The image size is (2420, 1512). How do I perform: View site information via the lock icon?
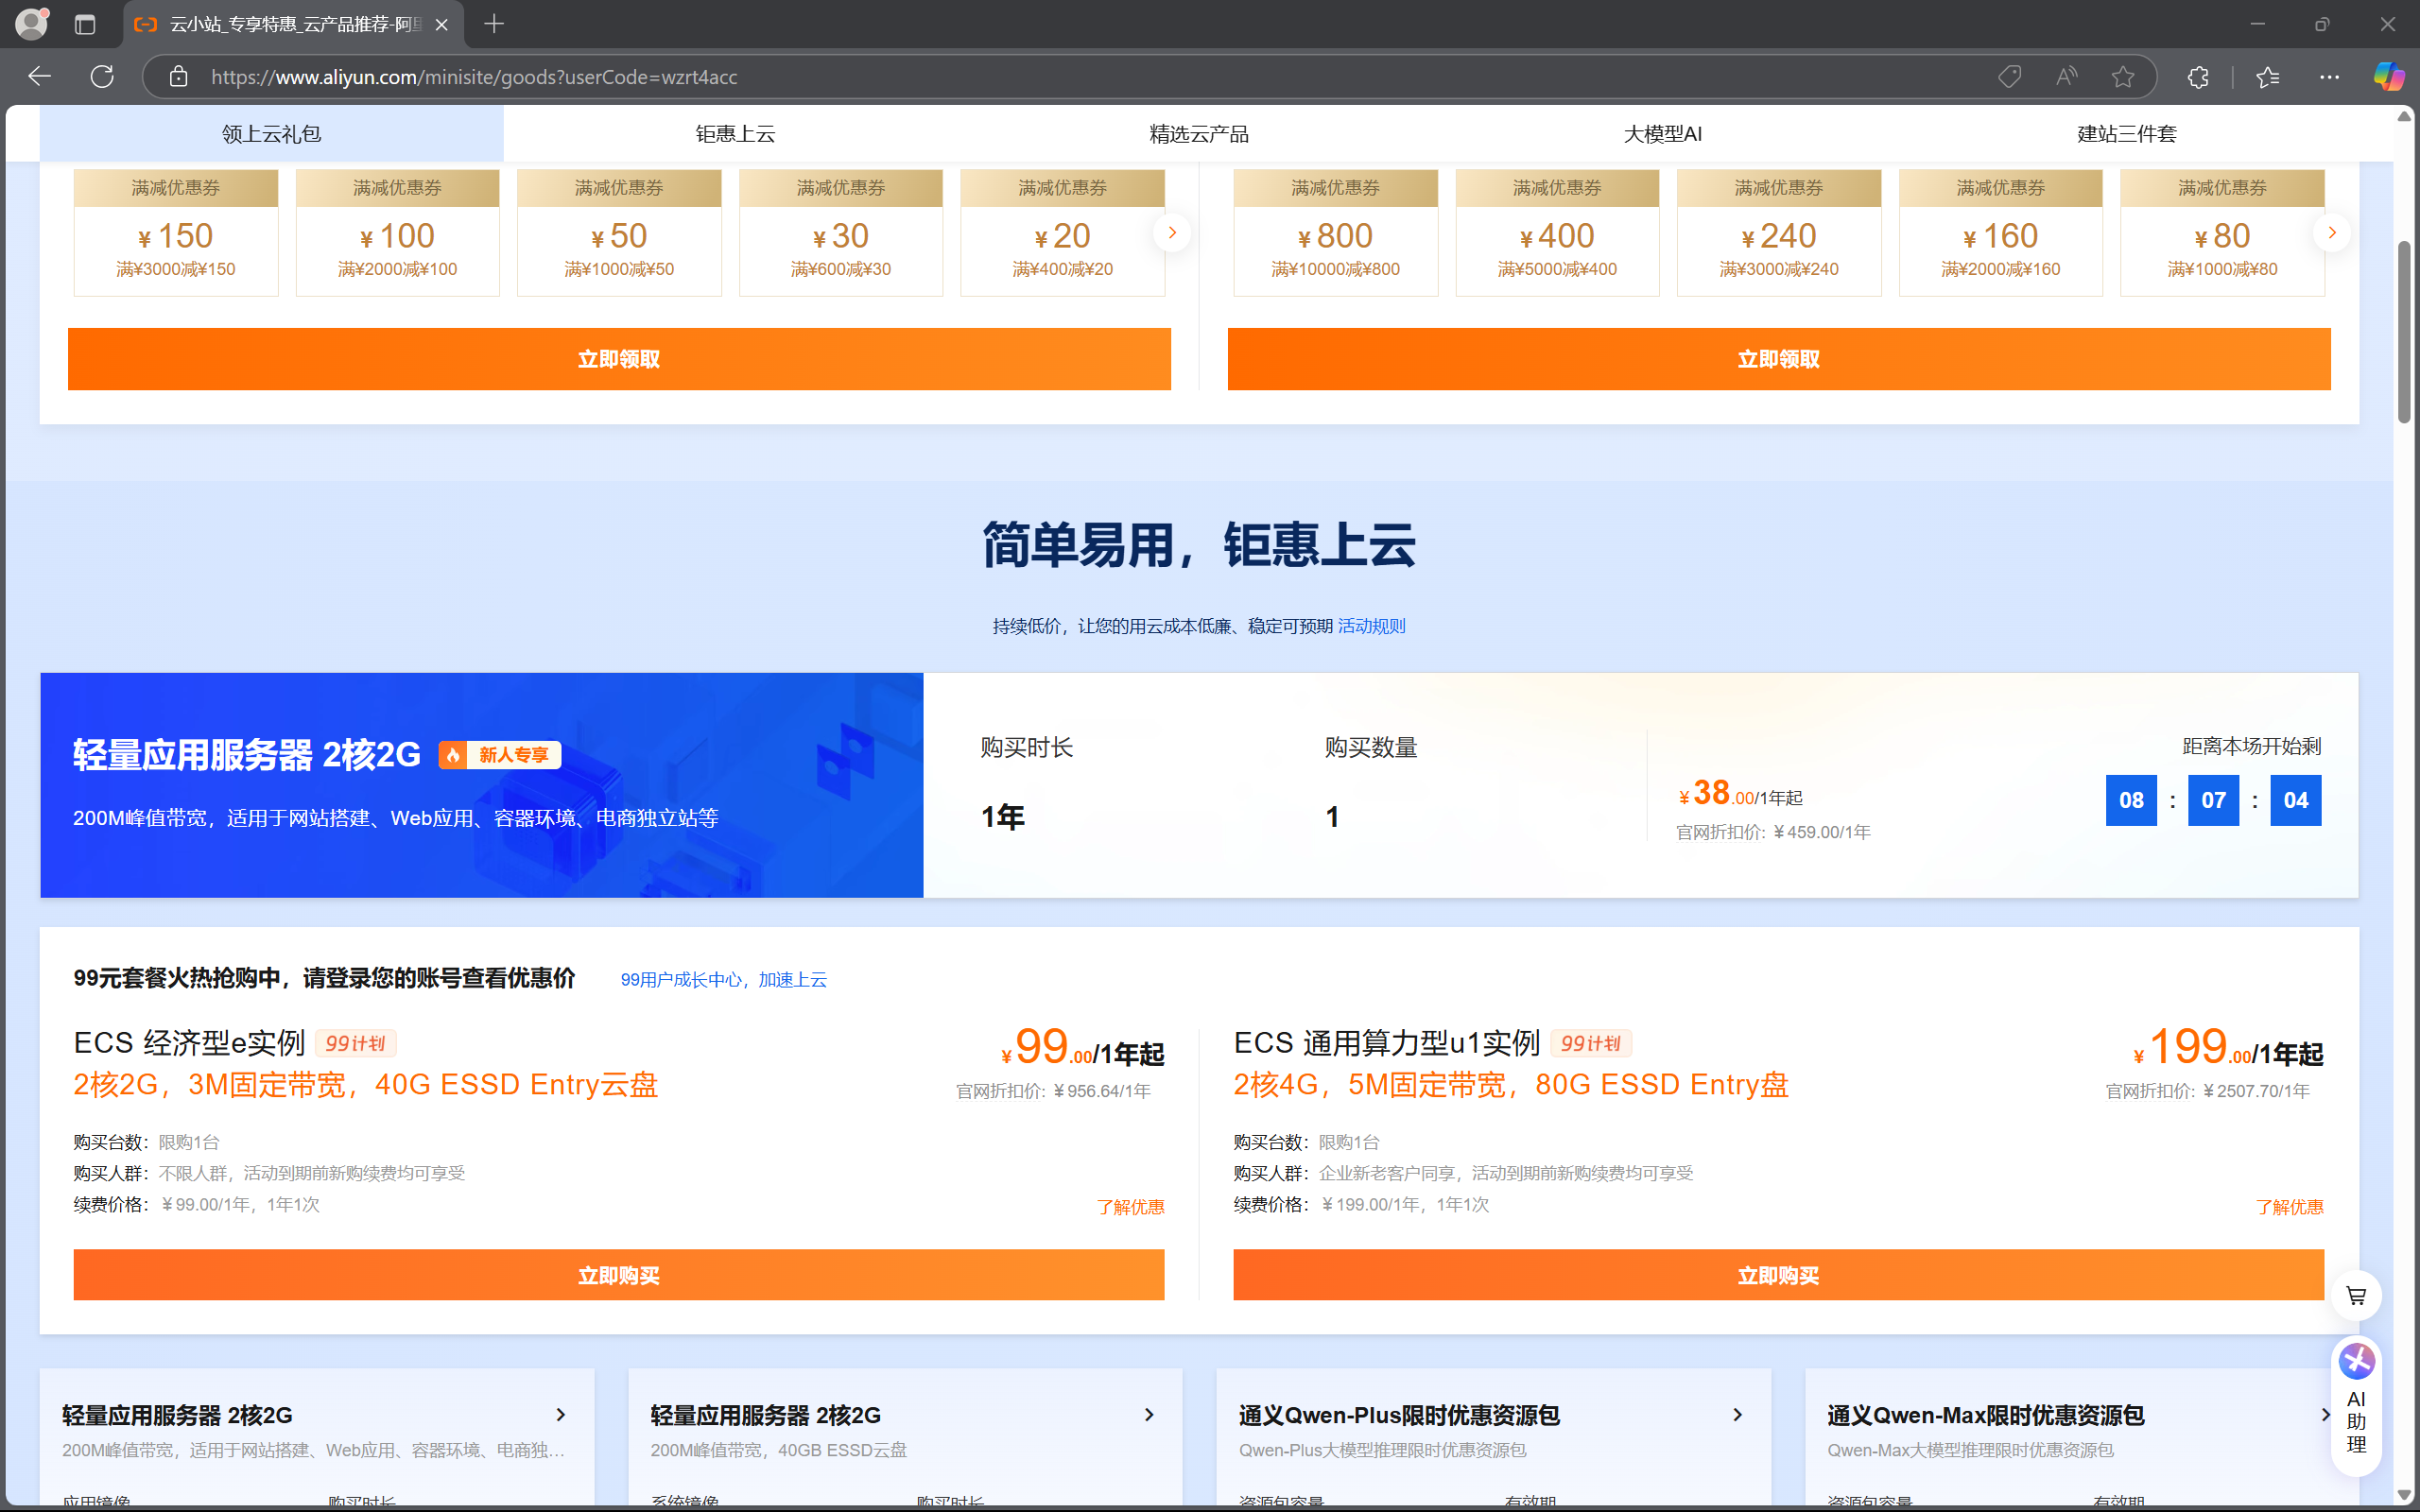point(178,76)
